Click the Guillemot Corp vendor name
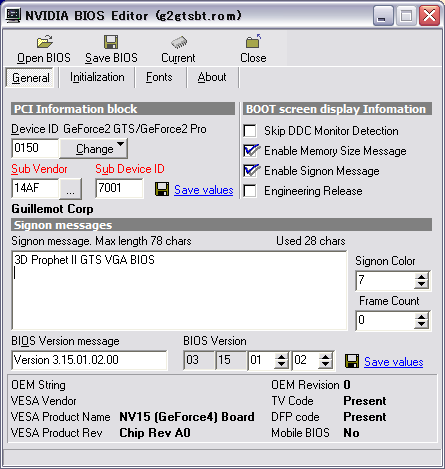This screenshot has height=469, width=445. point(52,209)
